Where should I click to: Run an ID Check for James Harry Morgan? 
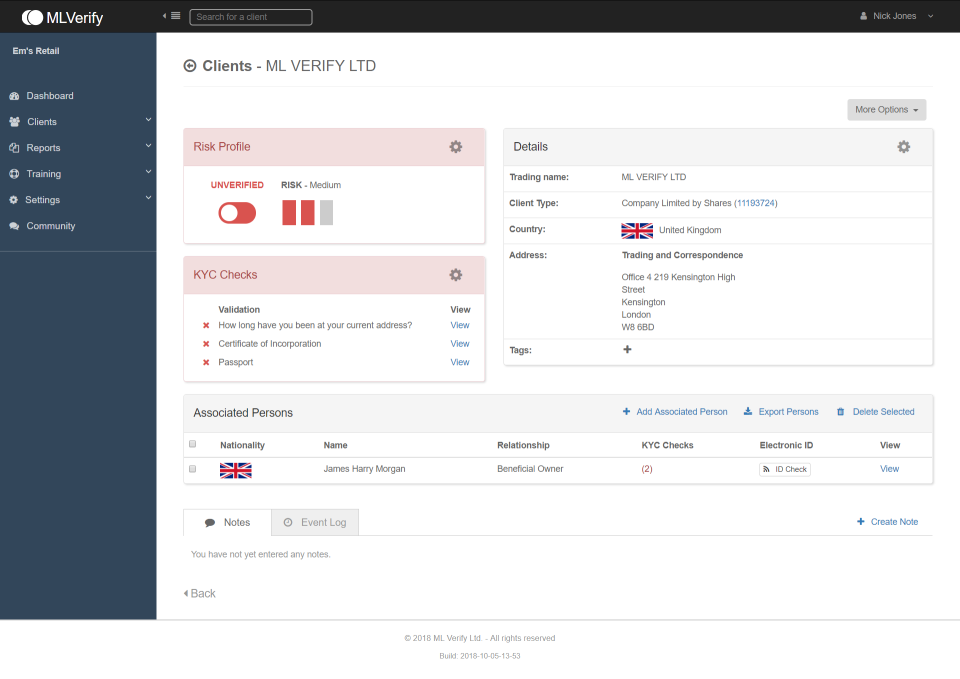(x=784, y=468)
